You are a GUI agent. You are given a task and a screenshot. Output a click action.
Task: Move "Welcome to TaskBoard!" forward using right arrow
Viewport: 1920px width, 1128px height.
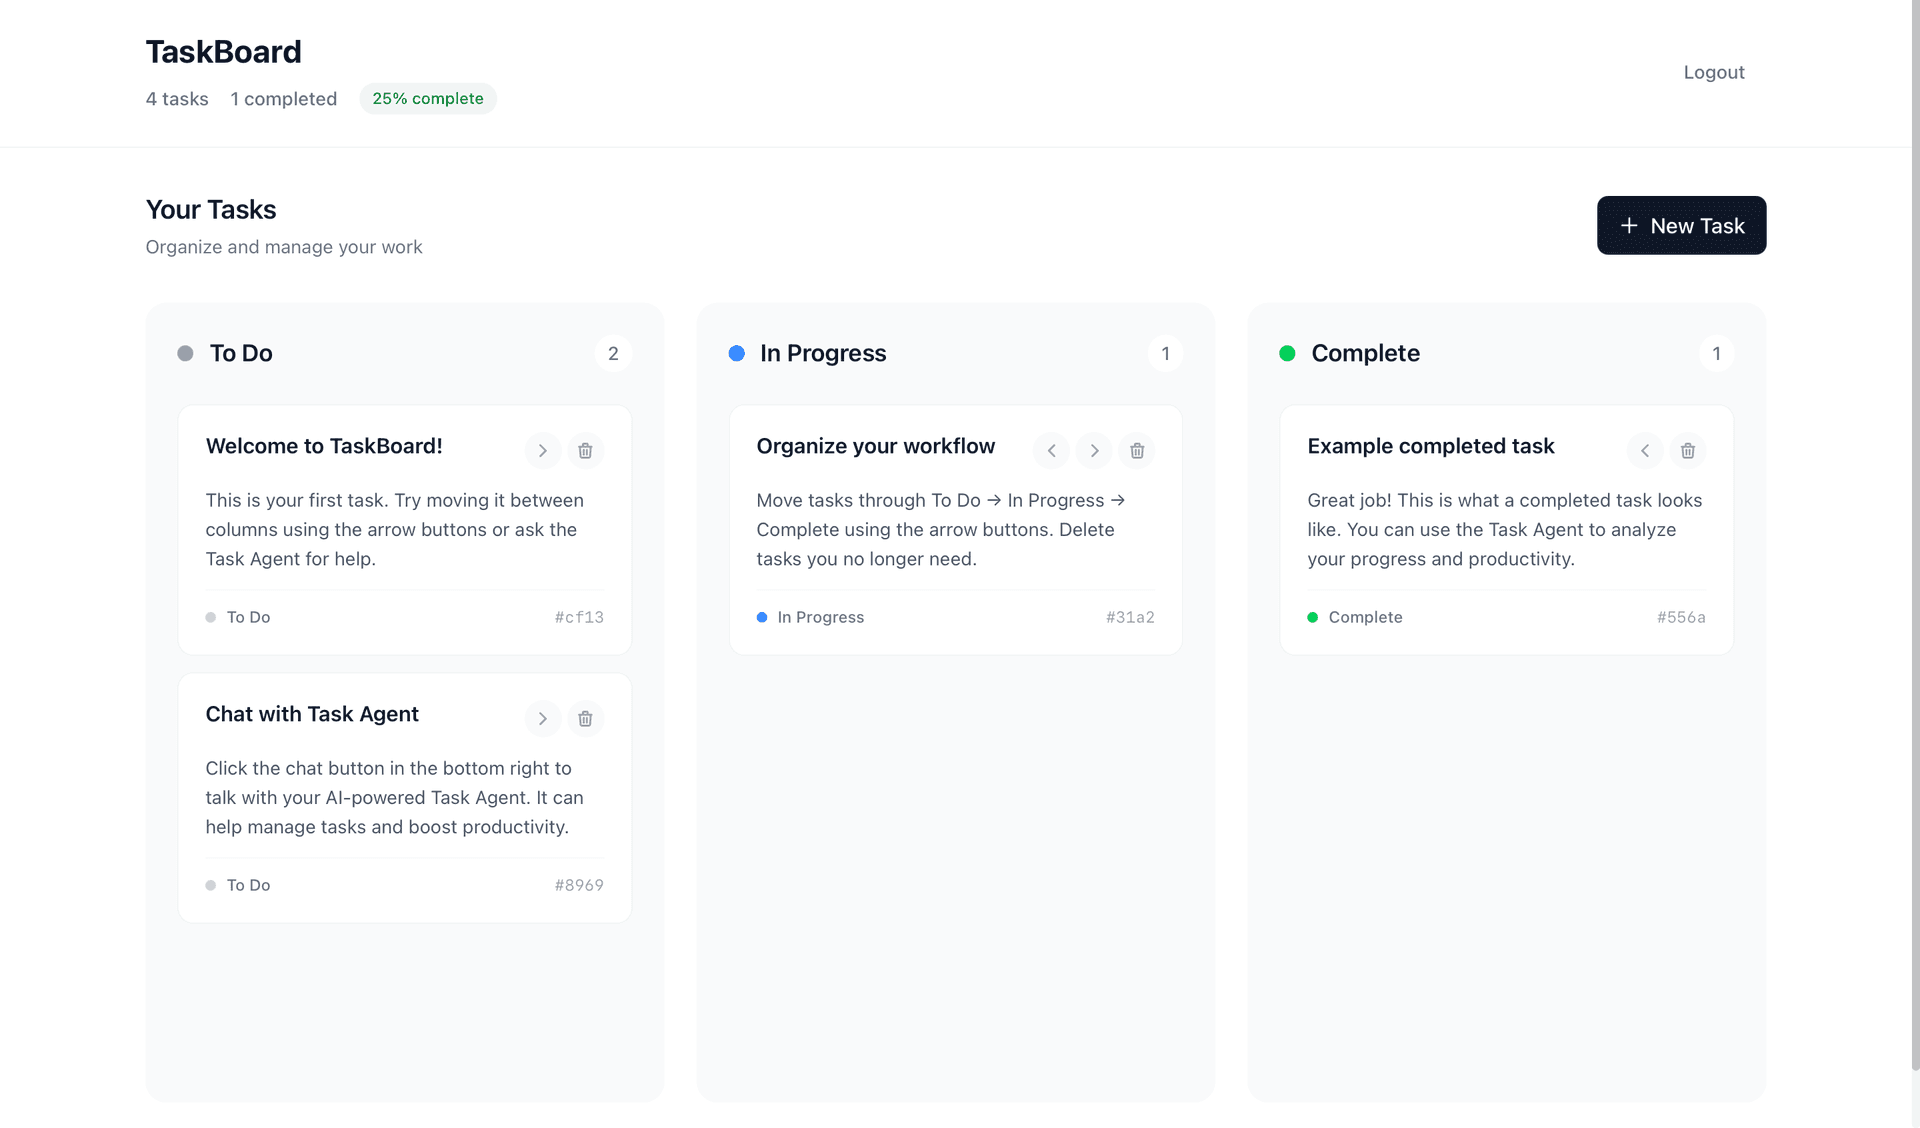[x=543, y=451]
